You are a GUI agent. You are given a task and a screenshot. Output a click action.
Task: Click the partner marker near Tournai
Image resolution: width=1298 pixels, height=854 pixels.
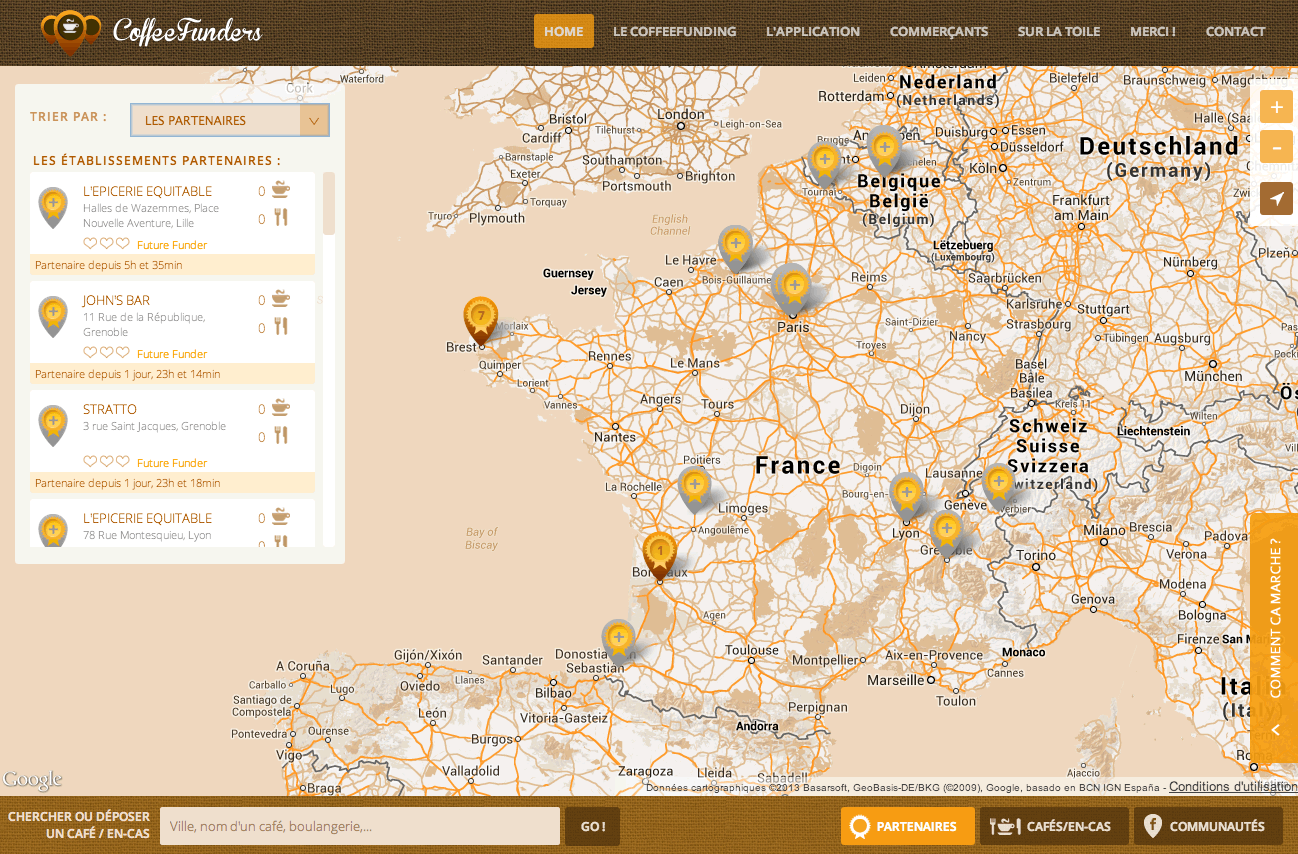pos(824,163)
